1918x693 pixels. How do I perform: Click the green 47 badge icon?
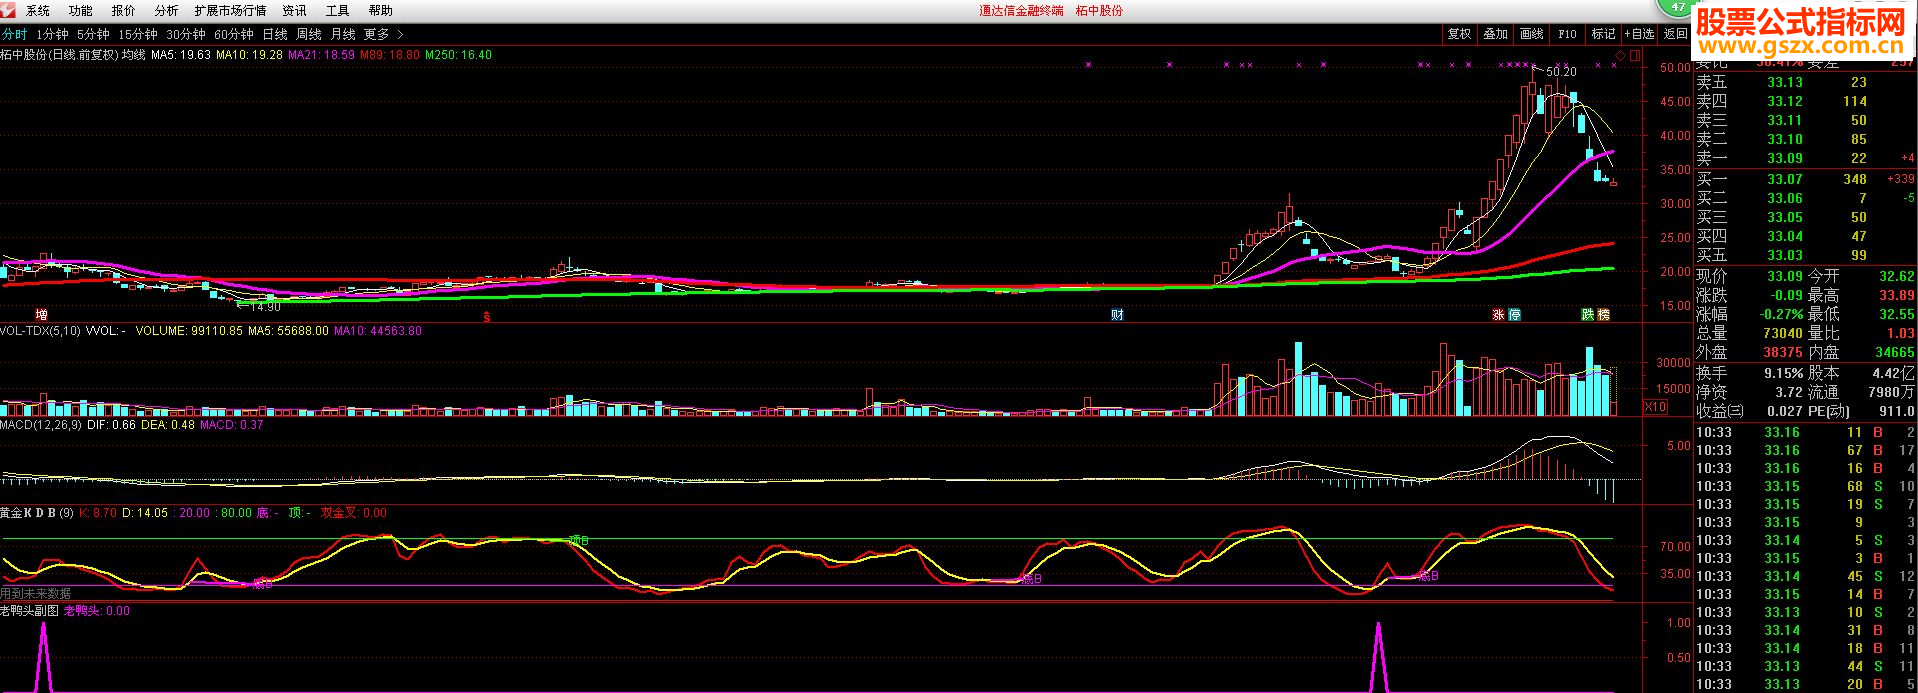pos(1677,8)
